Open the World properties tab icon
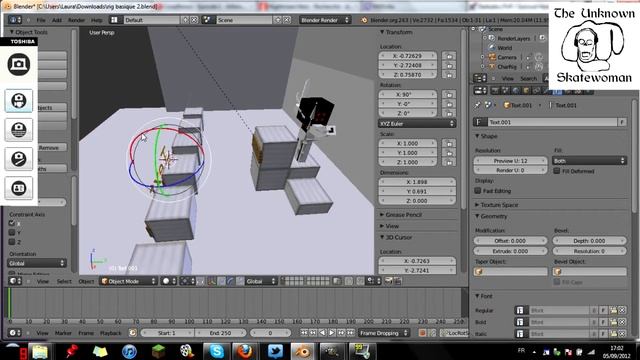The height and width of the screenshot is (360, 640). coord(516,91)
